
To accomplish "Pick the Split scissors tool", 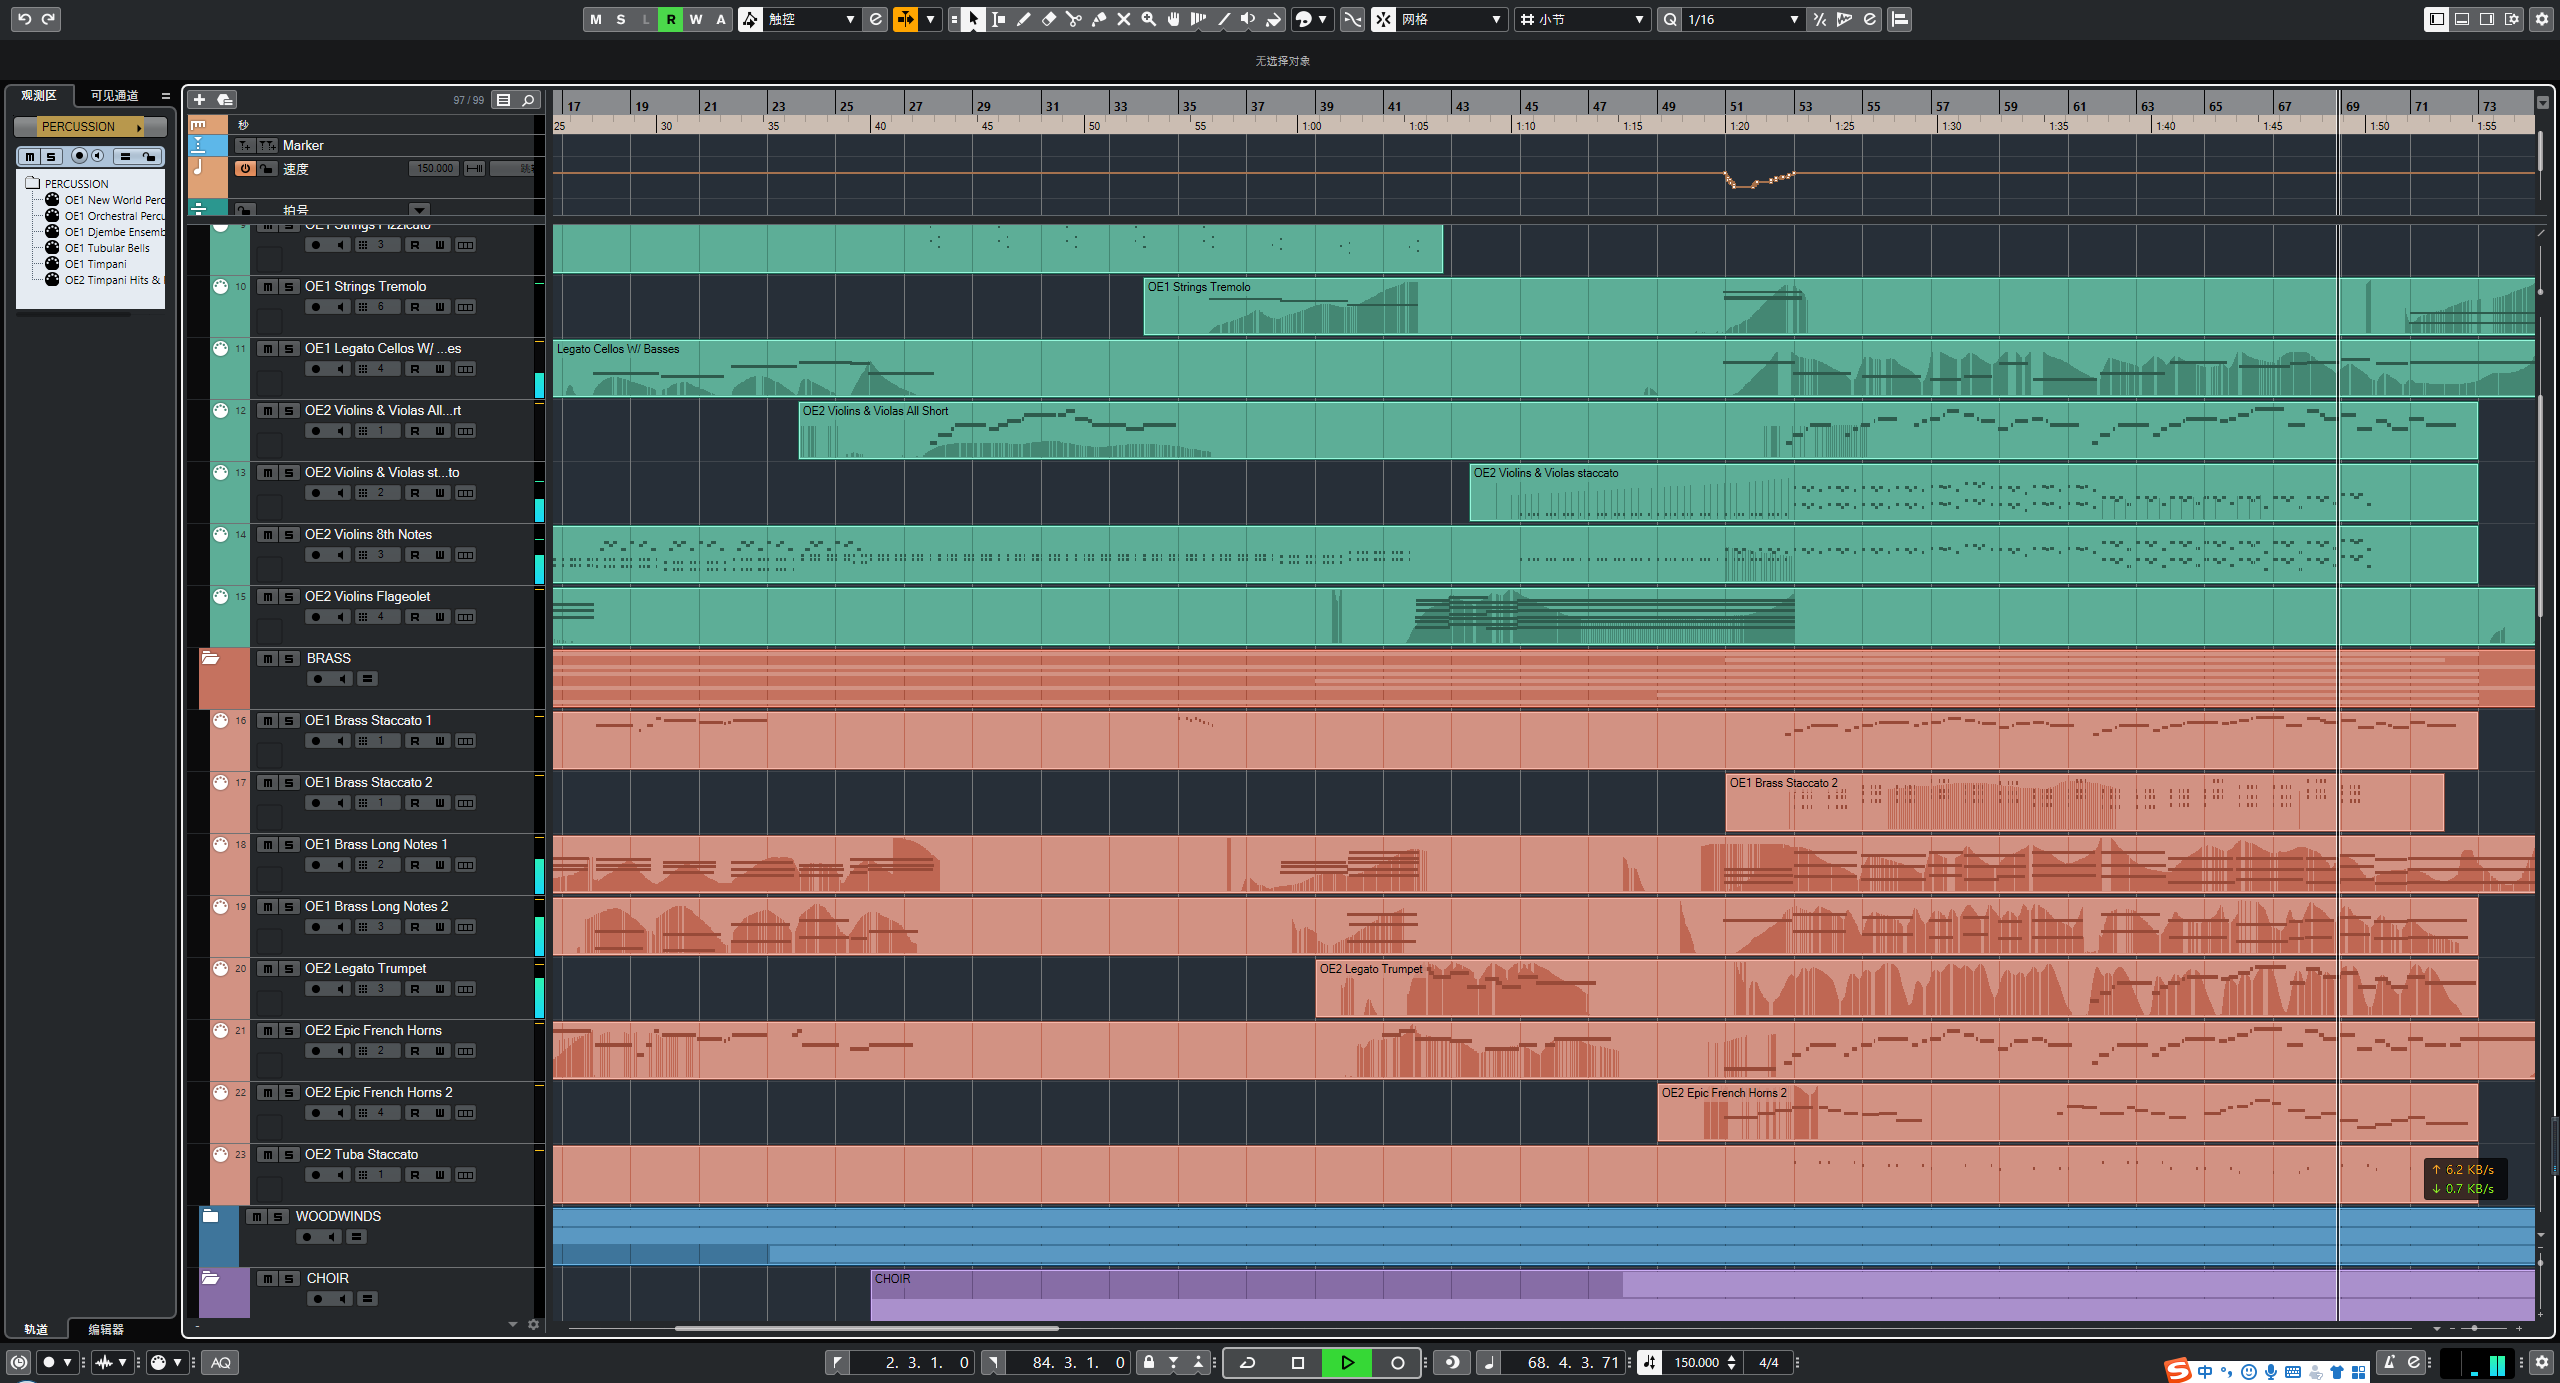I will [1073, 18].
